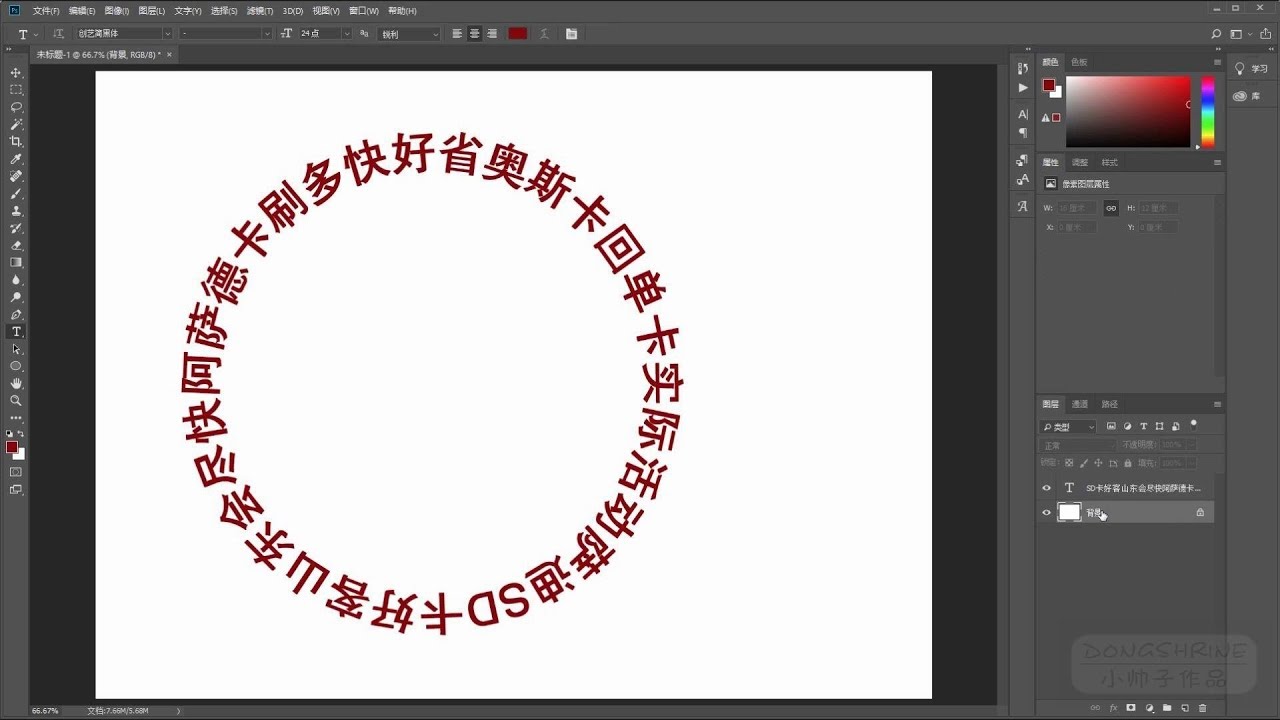
Task: Select the Move tool
Action: pyautogui.click(x=16, y=73)
